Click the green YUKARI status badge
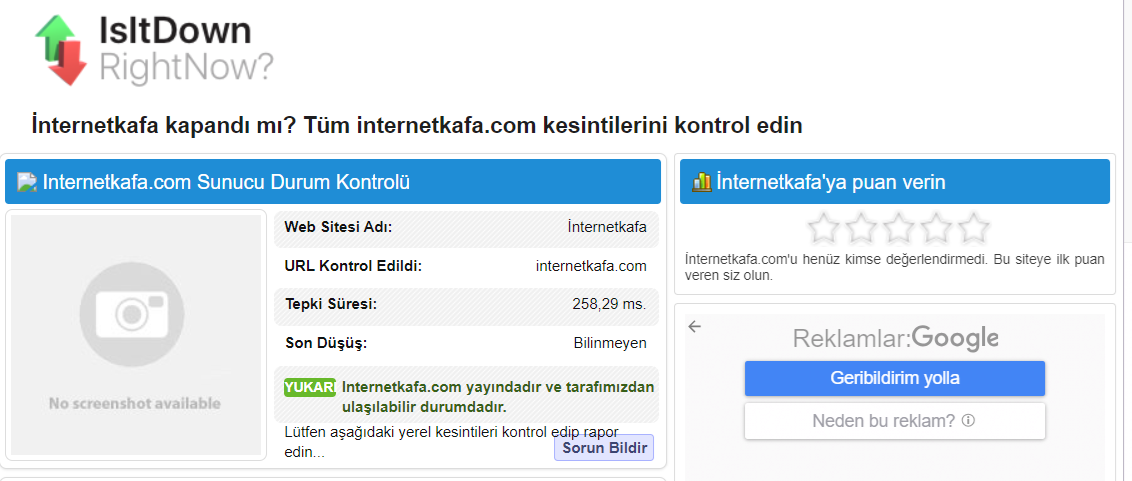Image resolution: width=1132 pixels, height=481 pixels. coord(310,388)
